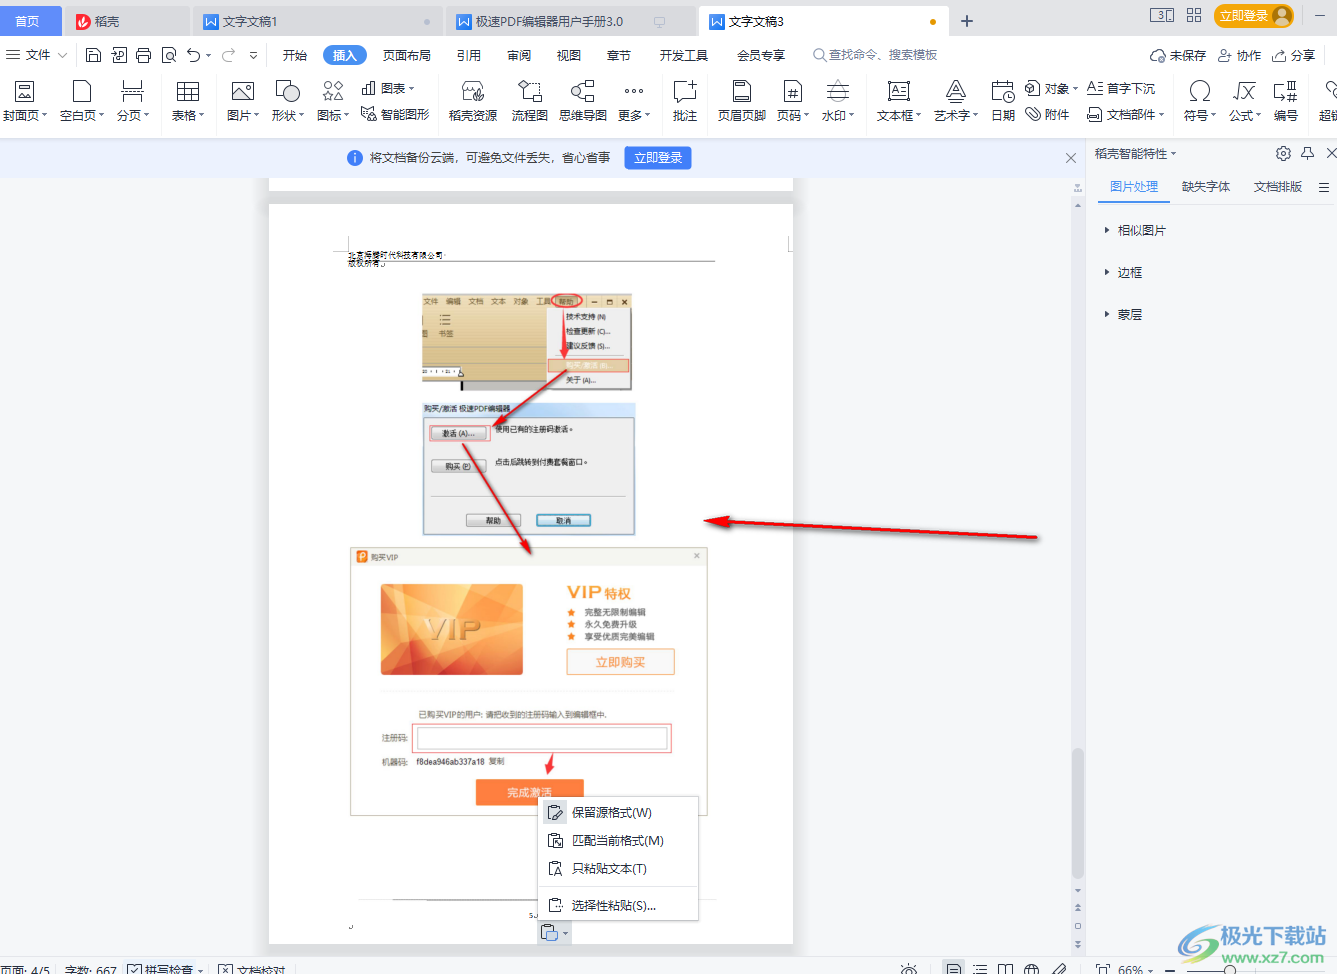
Task: Click the search commands input field
Action: click(883, 55)
